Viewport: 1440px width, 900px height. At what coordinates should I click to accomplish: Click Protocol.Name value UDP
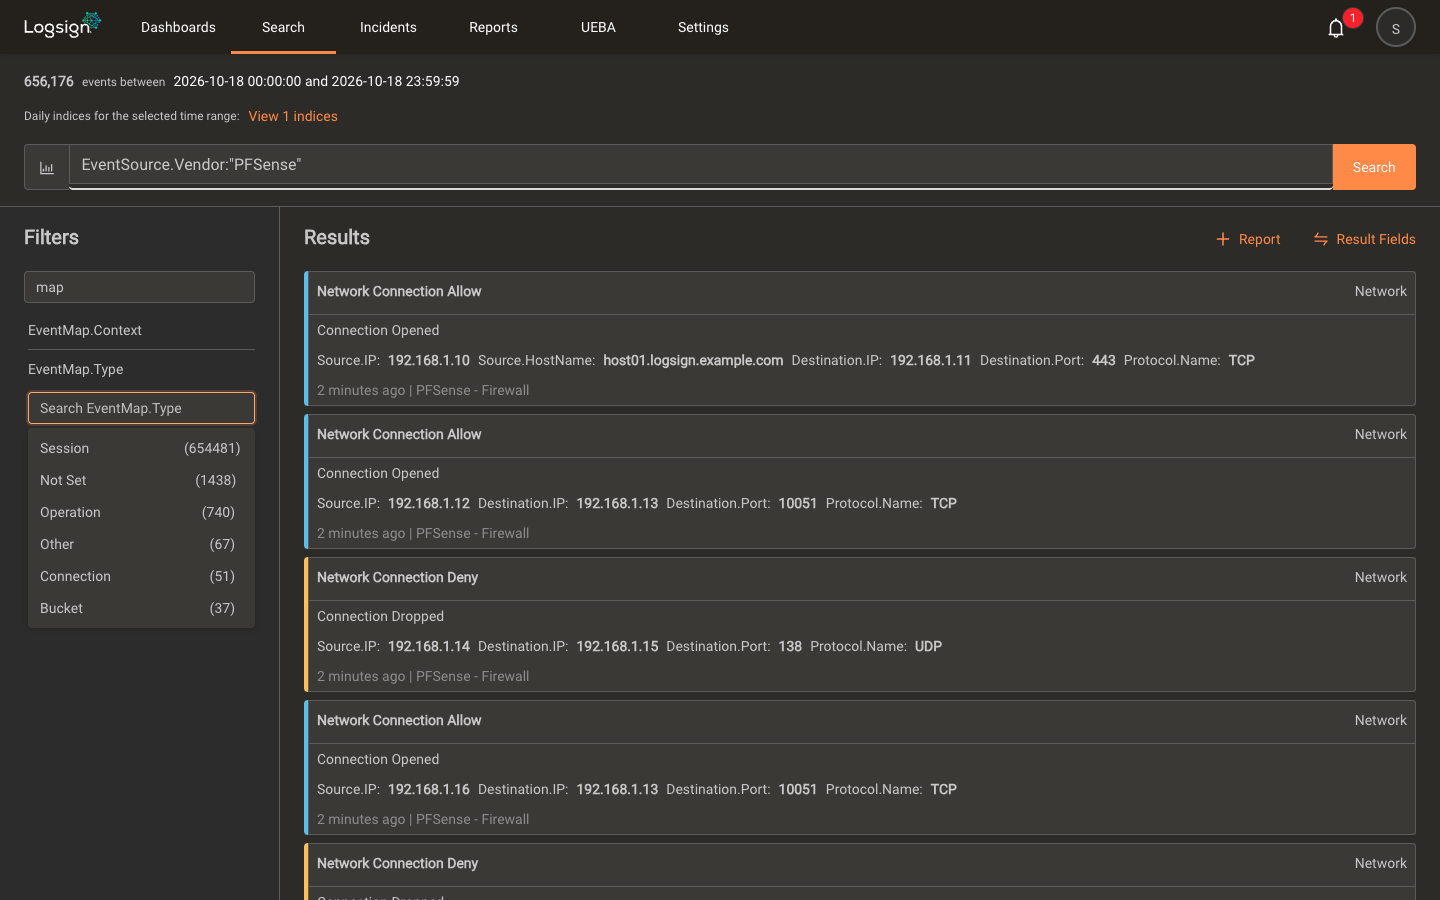pyautogui.click(x=928, y=646)
